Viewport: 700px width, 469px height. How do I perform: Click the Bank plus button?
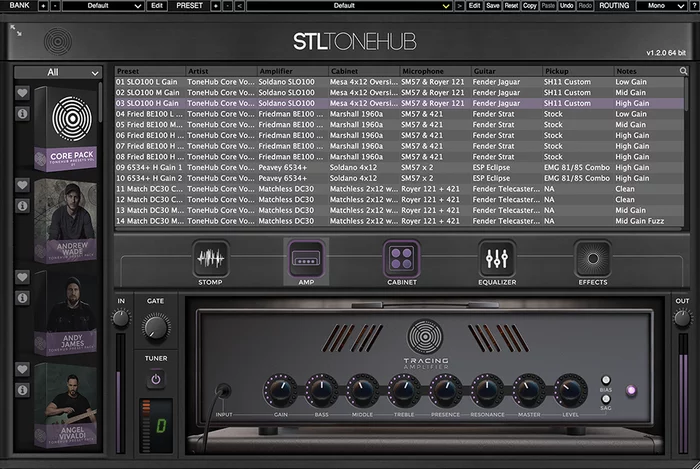[x=43, y=6]
